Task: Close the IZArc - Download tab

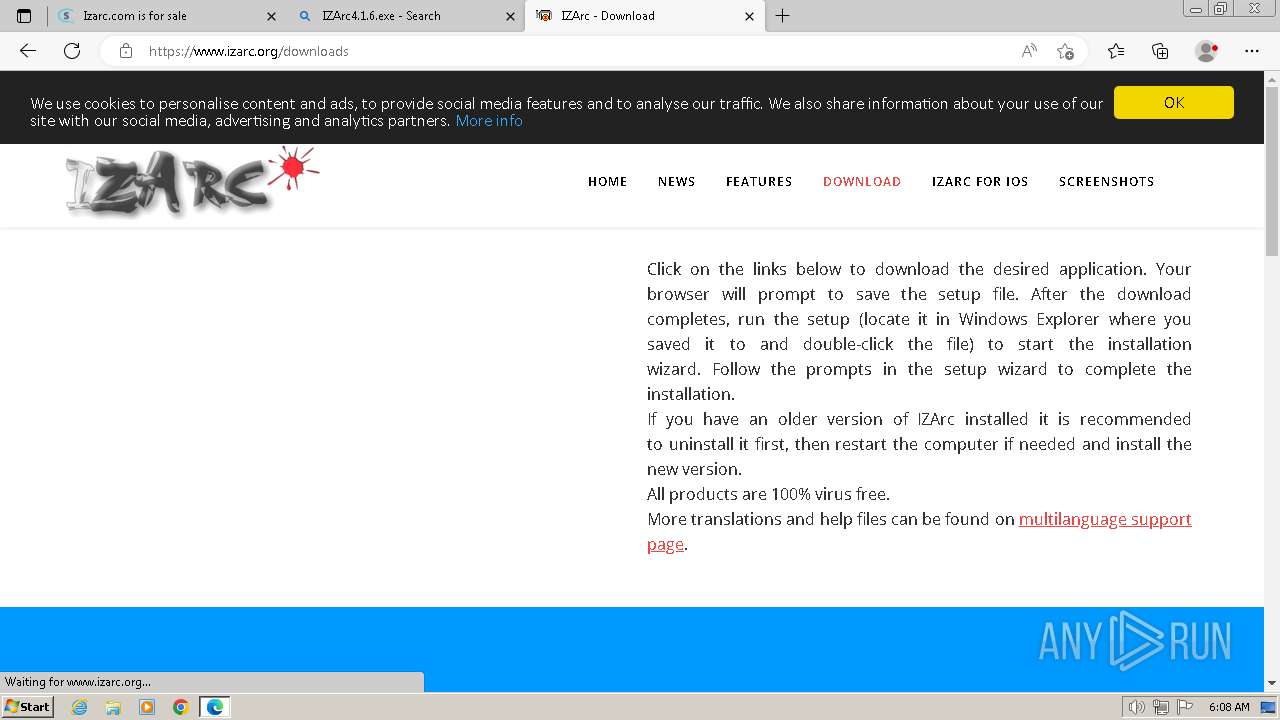Action: tap(750, 16)
